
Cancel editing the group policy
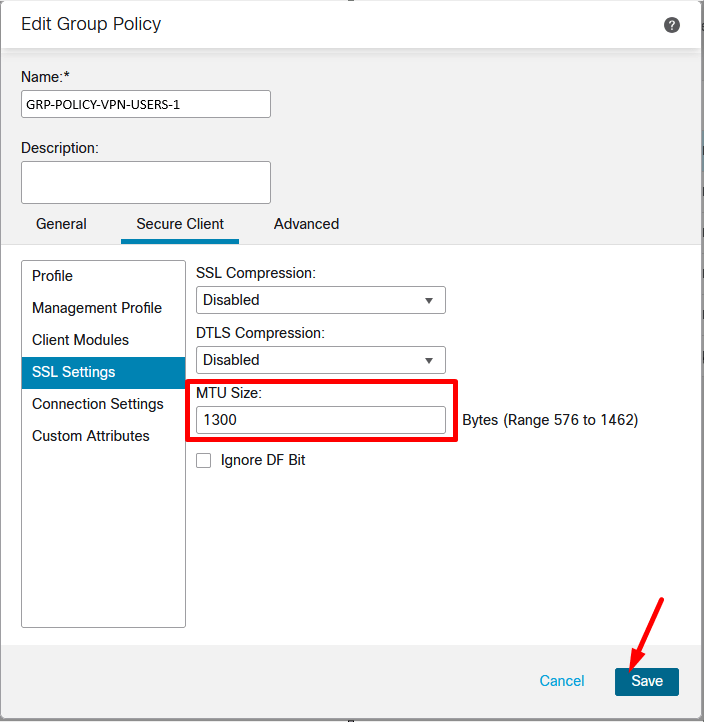pos(562,681)
